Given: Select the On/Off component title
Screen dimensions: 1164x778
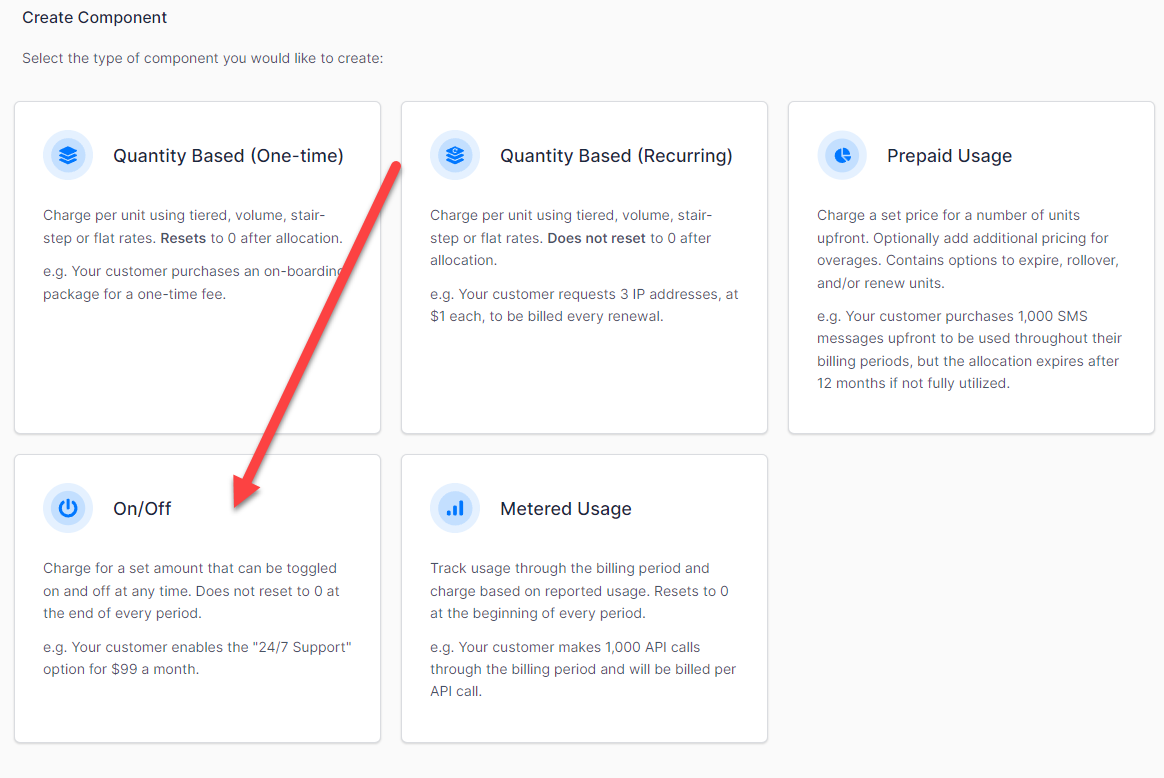Looking at the screenshot, I should tap(142, 509).
